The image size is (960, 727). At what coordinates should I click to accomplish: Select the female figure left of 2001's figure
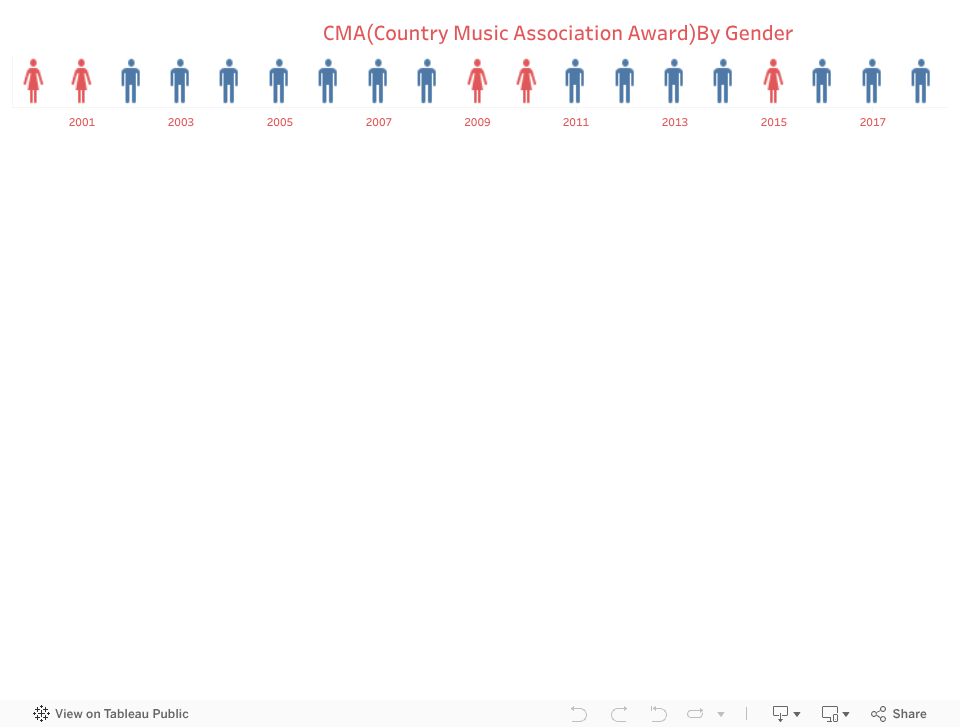(x=34, y=81)
